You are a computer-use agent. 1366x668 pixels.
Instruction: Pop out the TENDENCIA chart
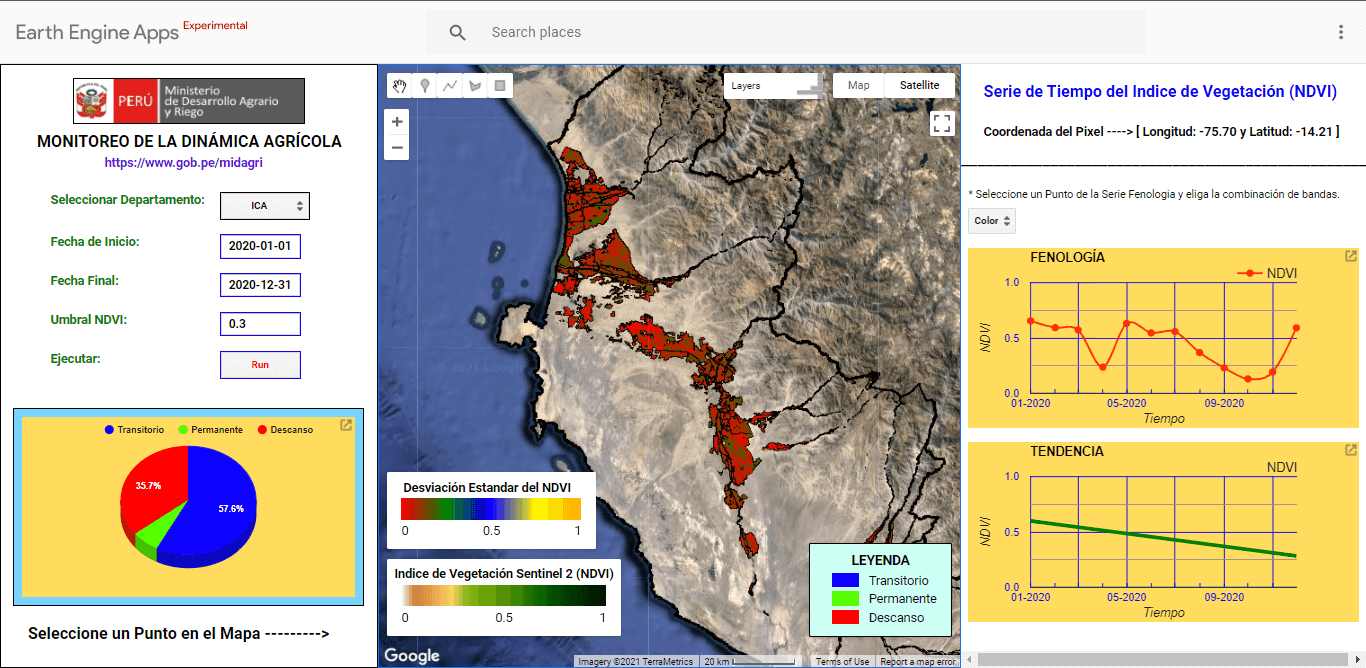tap(1350, 451)
